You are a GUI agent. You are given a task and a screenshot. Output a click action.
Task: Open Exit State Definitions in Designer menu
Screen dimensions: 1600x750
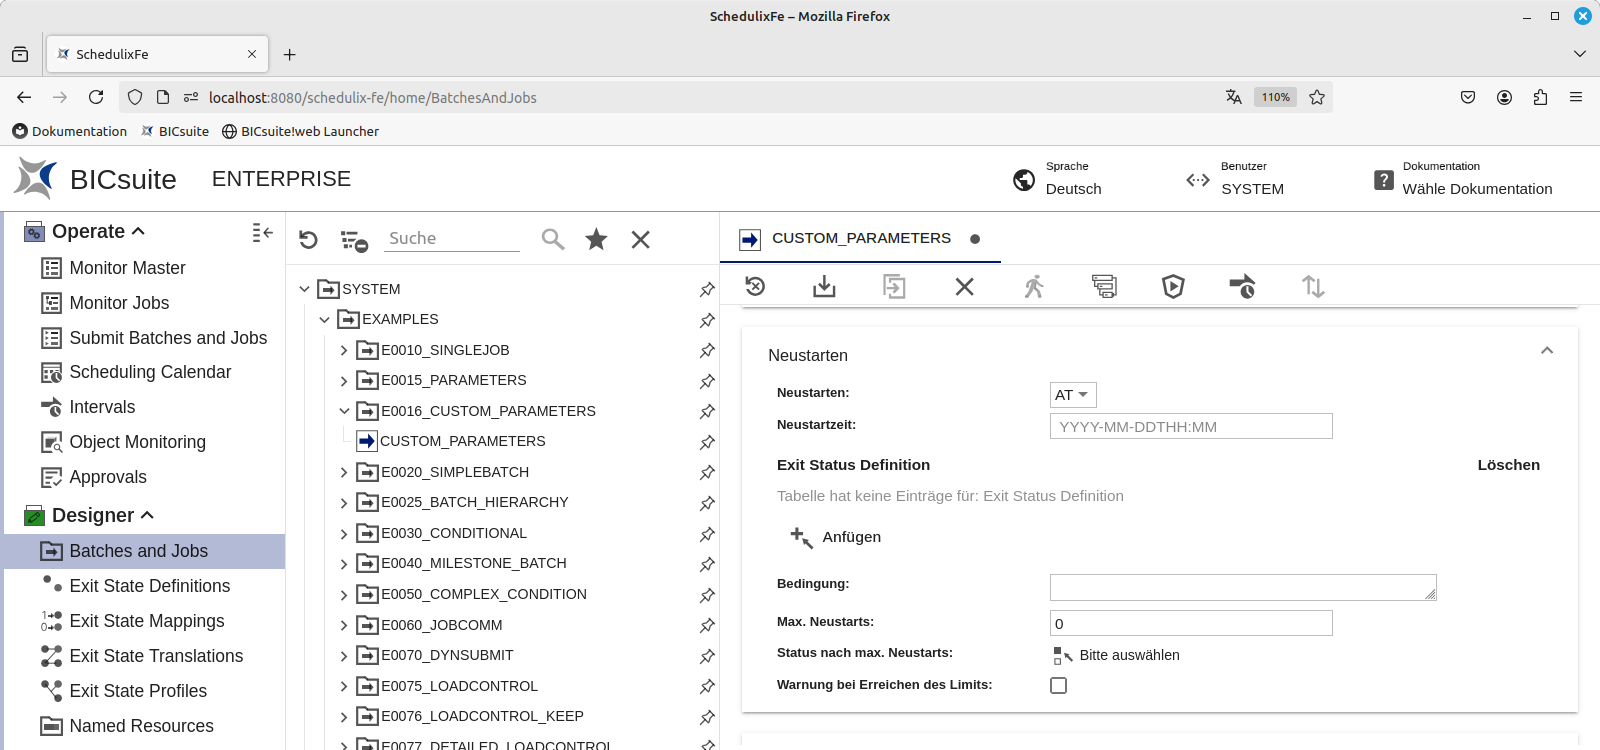149,586
